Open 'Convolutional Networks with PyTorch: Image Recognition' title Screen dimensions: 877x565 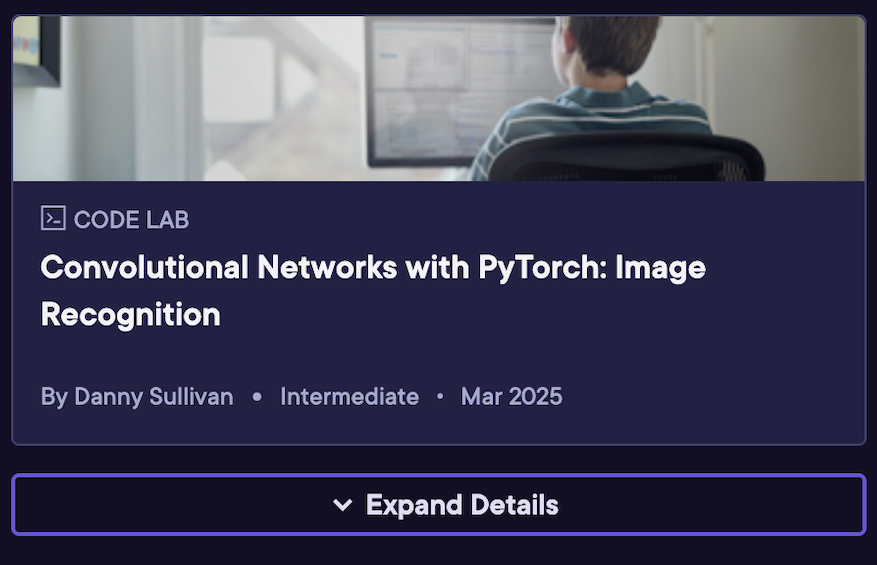373,290
